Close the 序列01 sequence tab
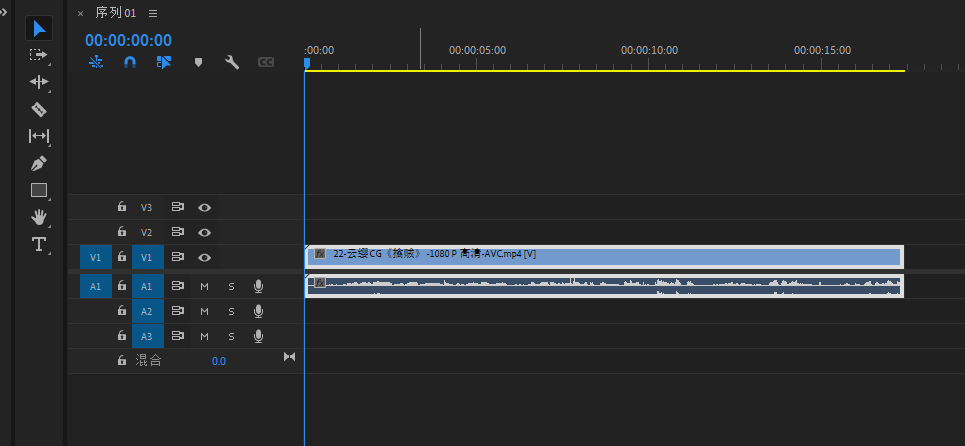Image resolution: width=965 pixels, height=446 pixels. [80, 14]
